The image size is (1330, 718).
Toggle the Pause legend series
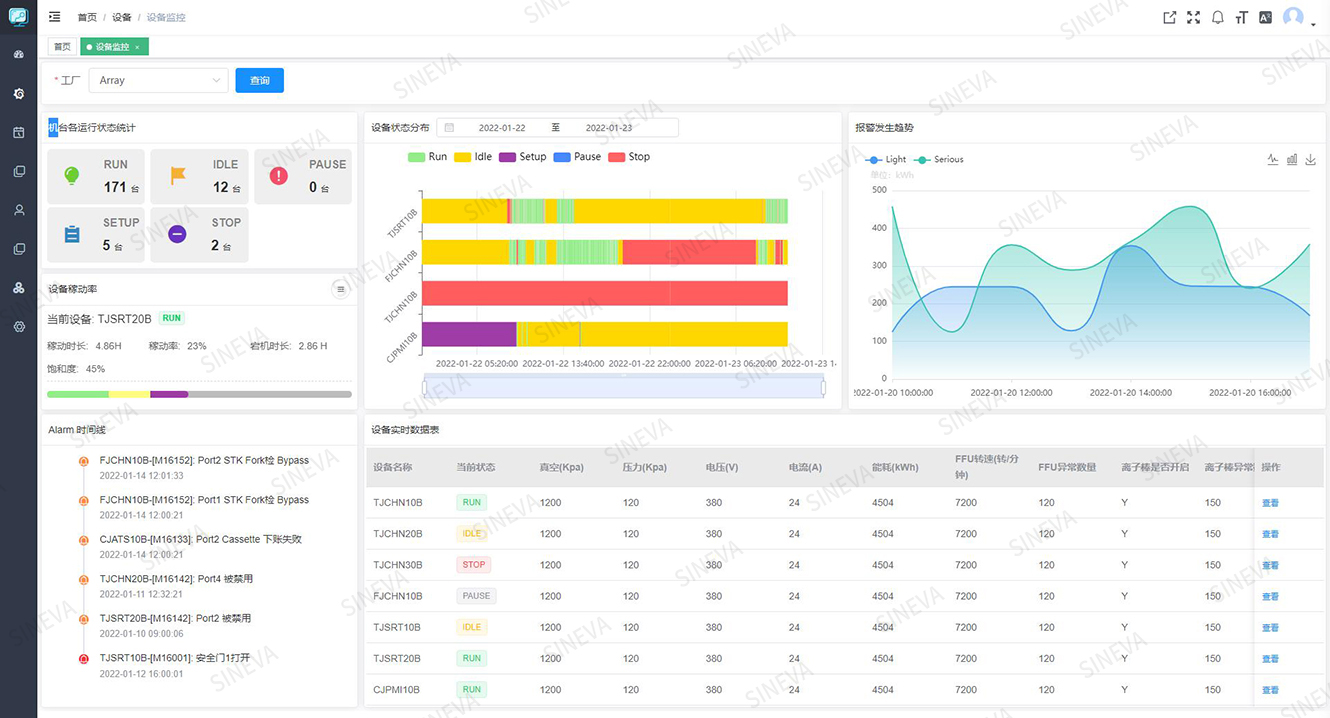point(577,157)
